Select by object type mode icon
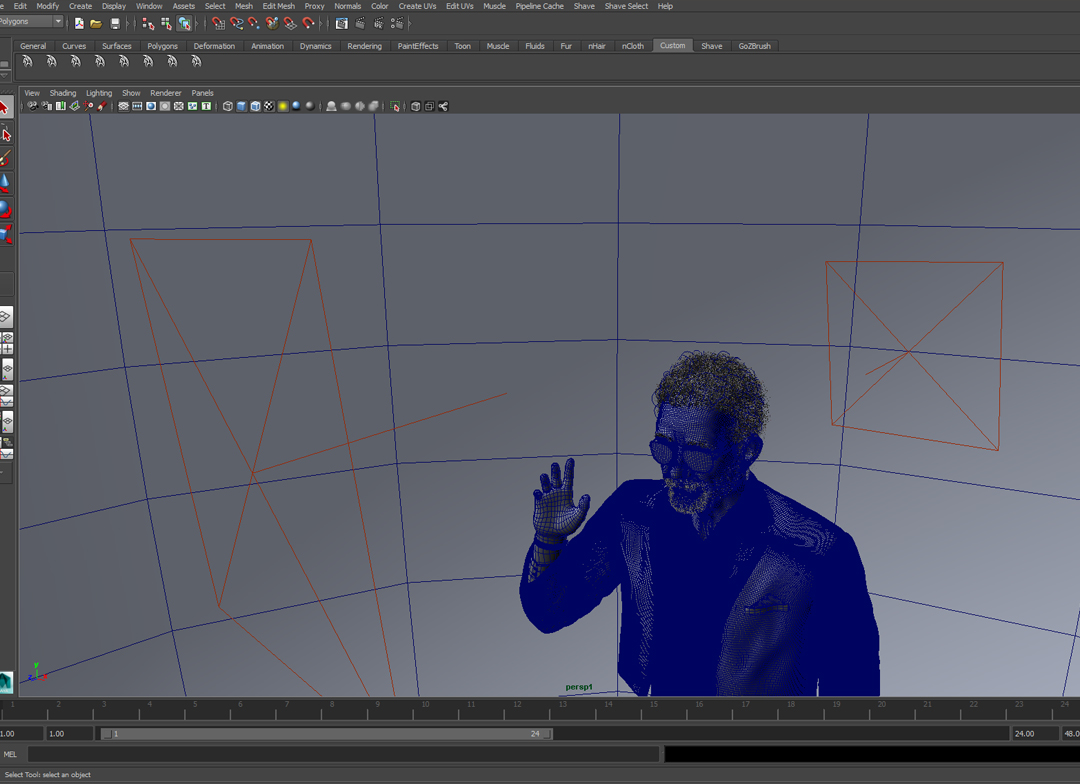The height and width of the screenshot is (784, 1080). (166, 23)
